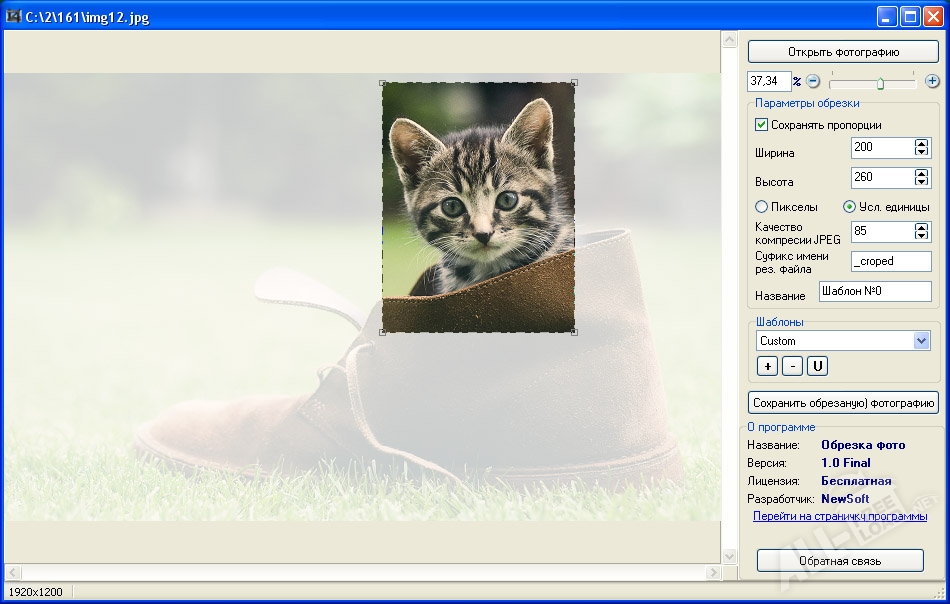Image resolution: width=950 pixels, height=604 pixels.
Task: Update the template with the U button
Action: [817, 366]
